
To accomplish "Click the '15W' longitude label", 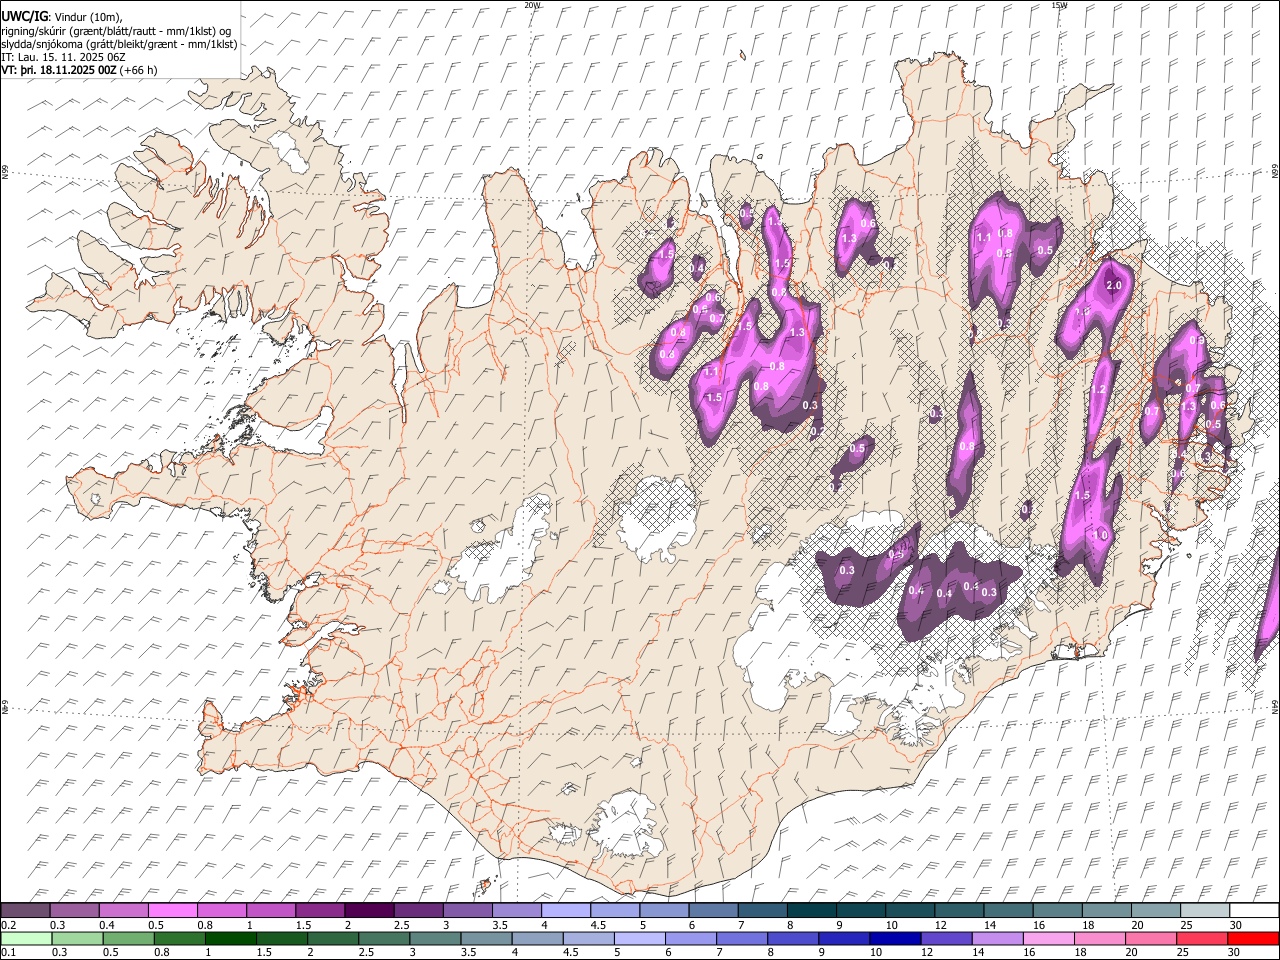I will pyautogui.click(x=1059, y=5).
